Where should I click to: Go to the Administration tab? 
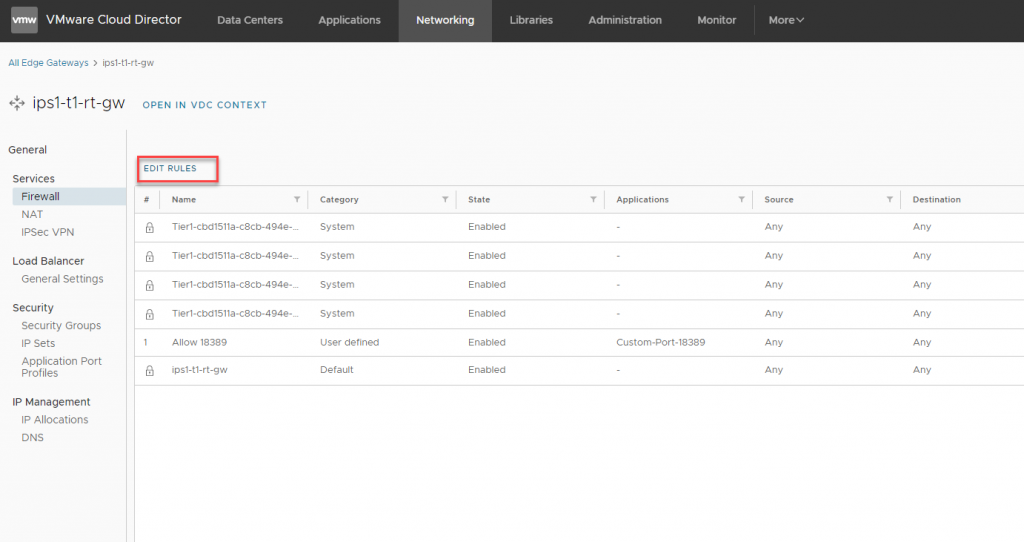tap(624, 20)
